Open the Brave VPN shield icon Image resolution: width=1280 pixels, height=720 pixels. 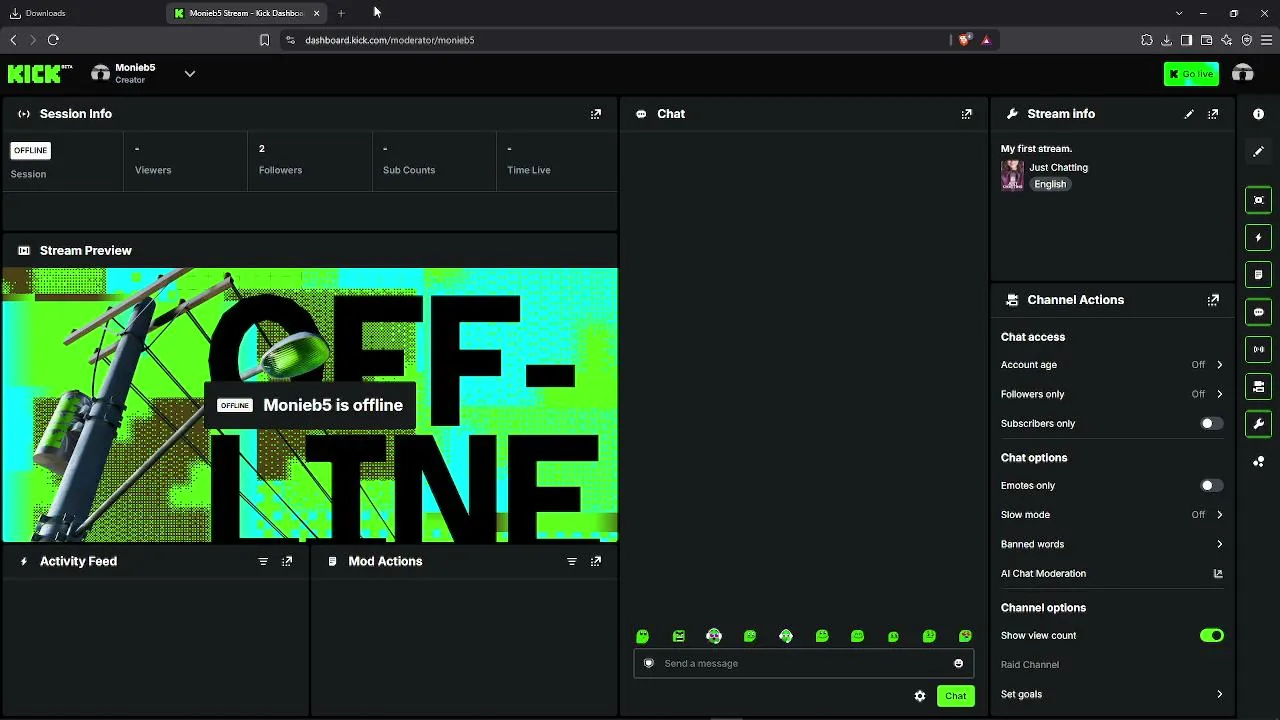pyautogui.click(x=1247, y=40)
